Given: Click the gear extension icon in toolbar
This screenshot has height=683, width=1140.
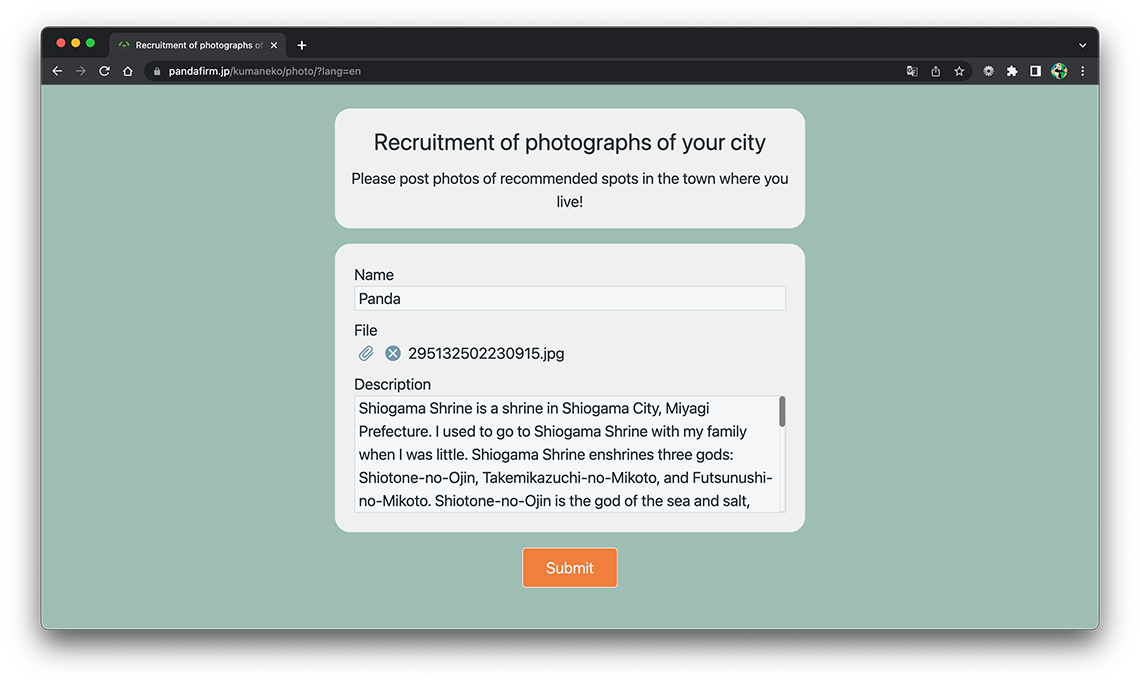Looking at the screenshot, I should click(989, 71).
